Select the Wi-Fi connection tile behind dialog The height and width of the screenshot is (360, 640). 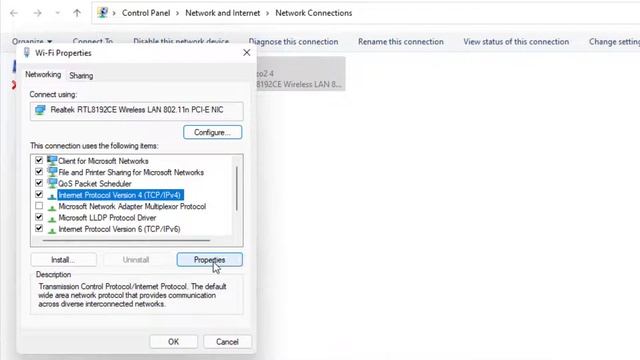point(300,74)
